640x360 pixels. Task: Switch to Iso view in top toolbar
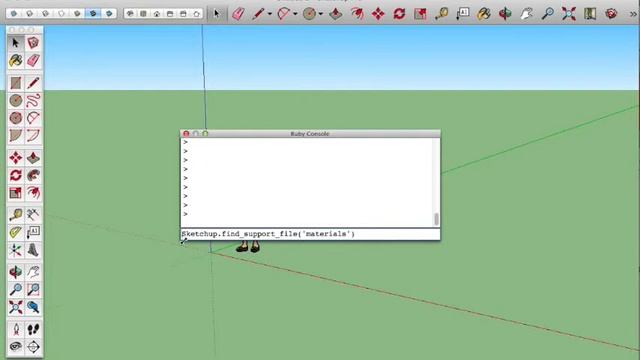pos(130,14)
